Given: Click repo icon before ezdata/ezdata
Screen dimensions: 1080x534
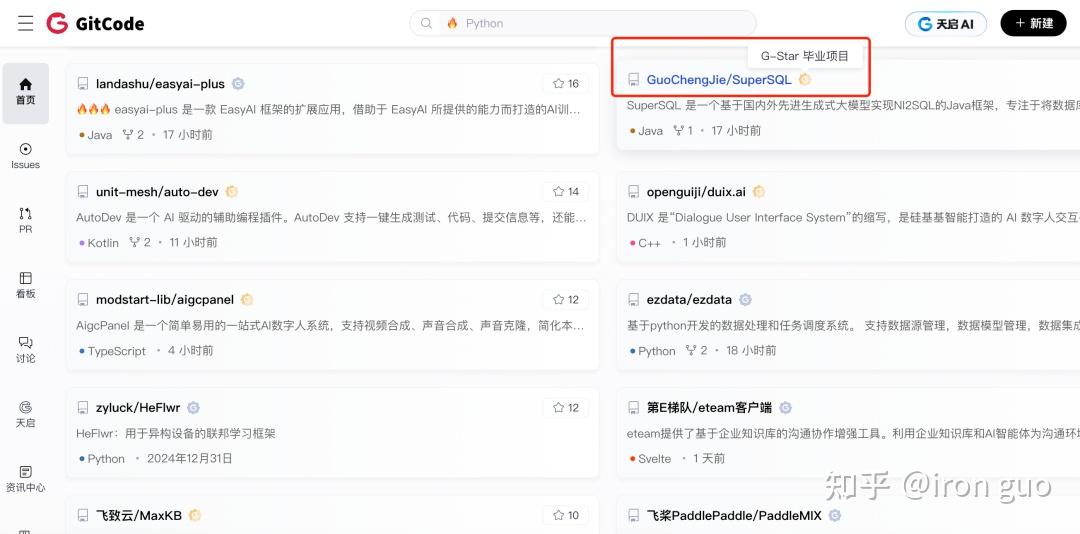Looking at the screenshot, I should 634,300.
